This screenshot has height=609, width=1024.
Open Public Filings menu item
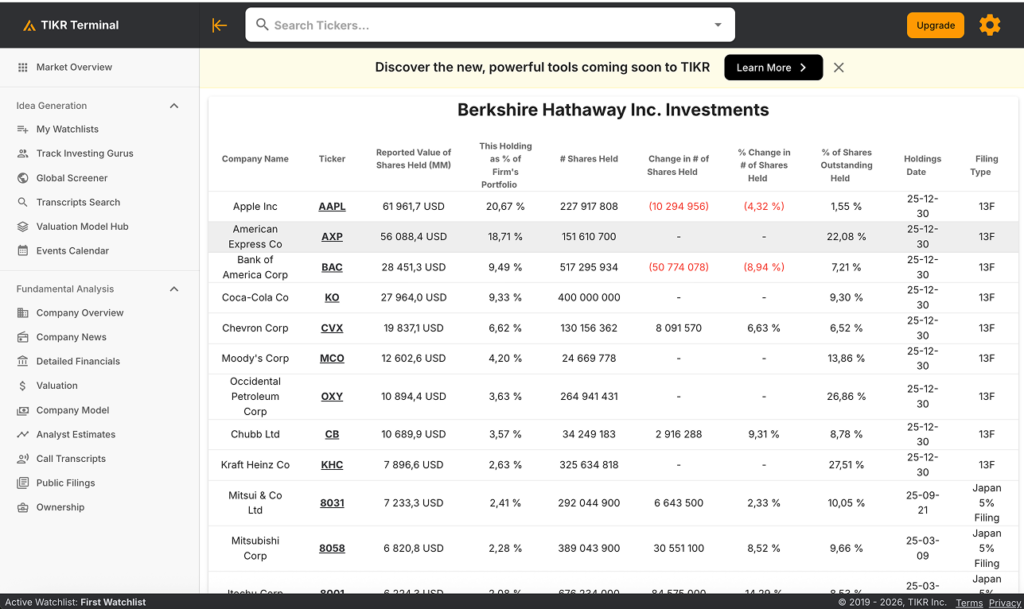click(65, 483)
